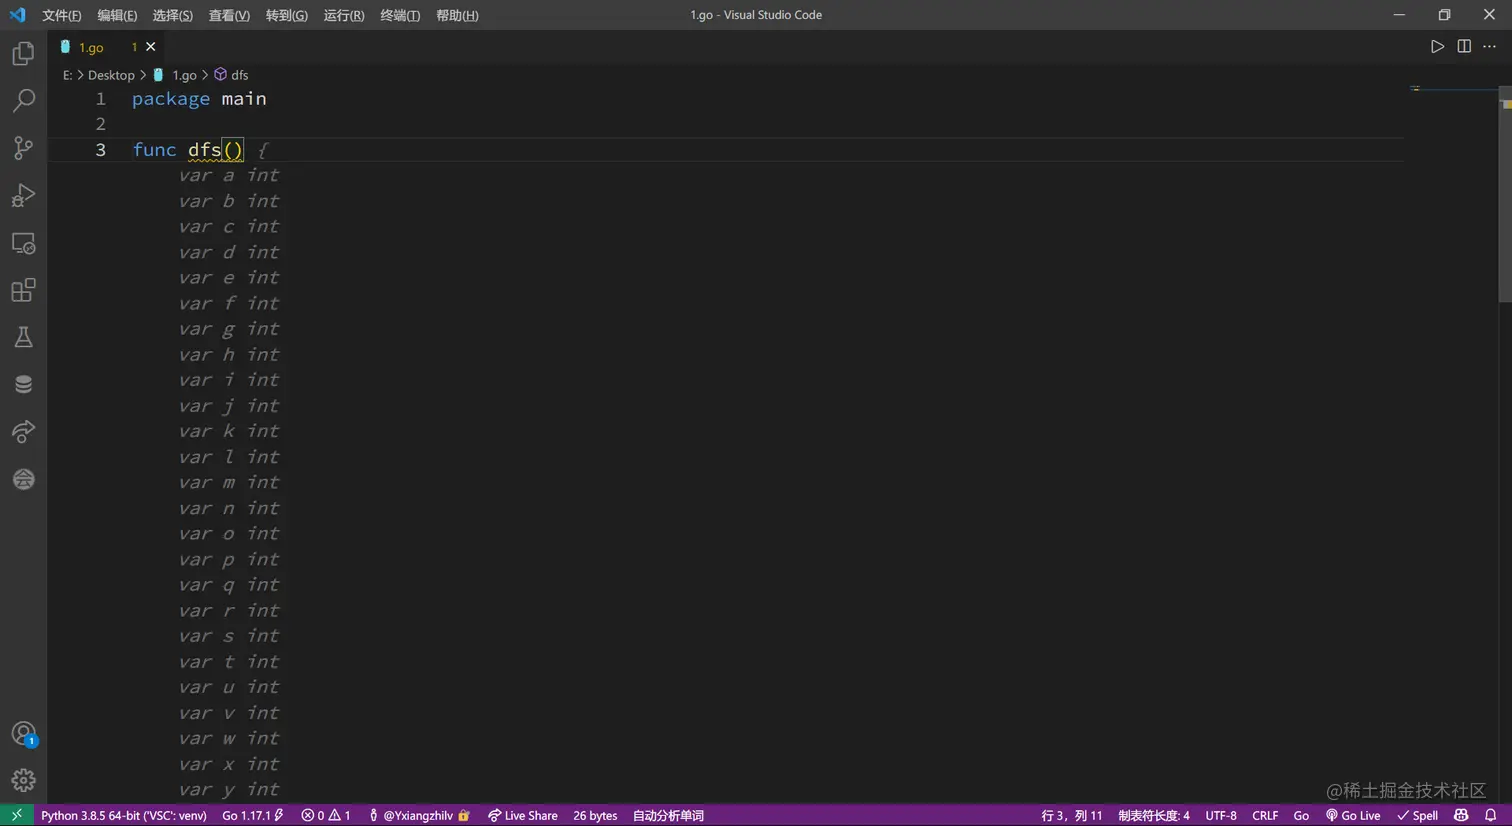This screenshot has width=1512, height=826.
Task: Open Run and Debug view
Action: pyautogui.click(x=23, y=195)
